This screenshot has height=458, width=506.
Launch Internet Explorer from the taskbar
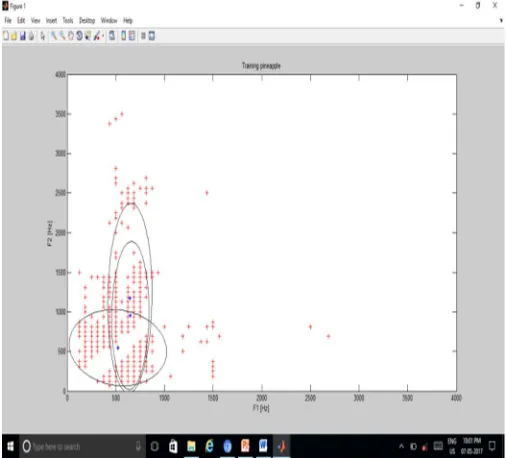(209, 446)
